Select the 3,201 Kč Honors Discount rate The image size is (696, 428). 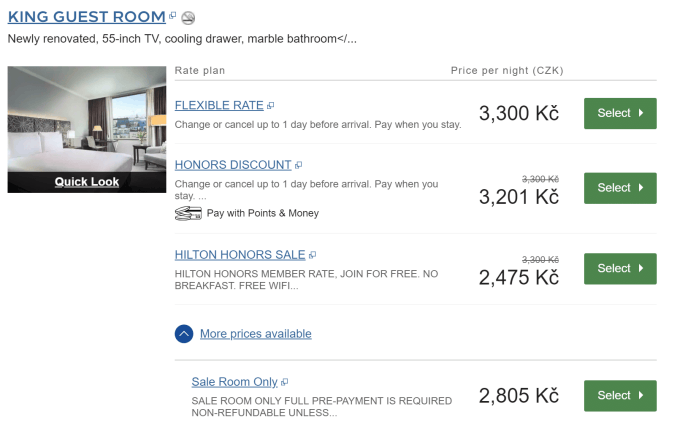pyautogui.click(x=620, y=188)
